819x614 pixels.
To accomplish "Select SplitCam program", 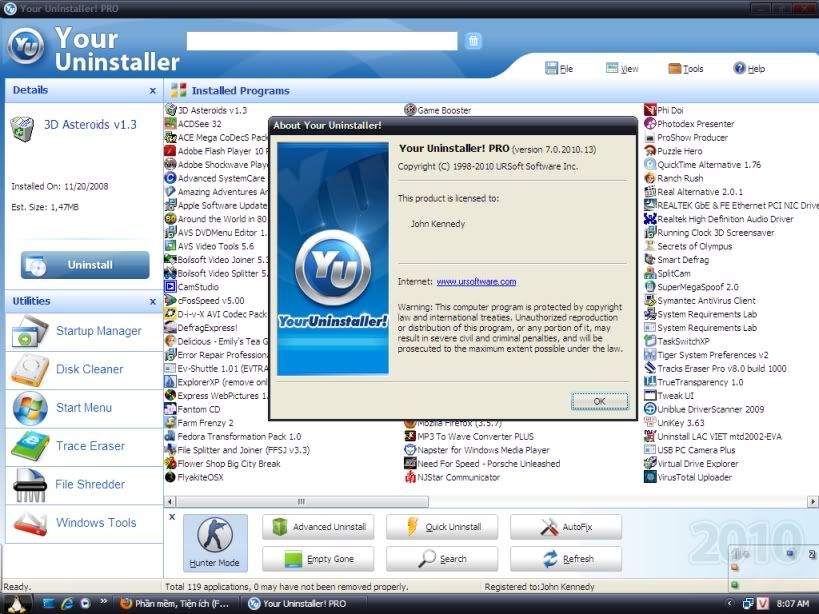I will (x=668, y=273).
